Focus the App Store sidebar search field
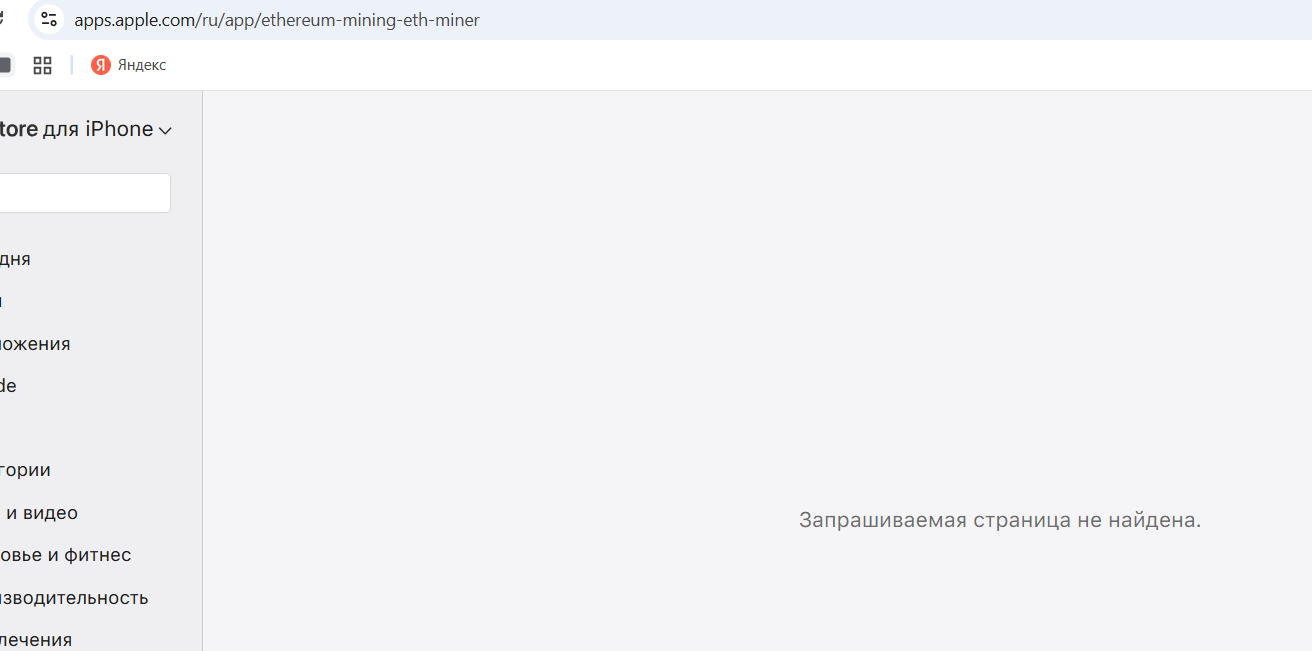This screenshot has width=1312, height=651. pos(85,193)
